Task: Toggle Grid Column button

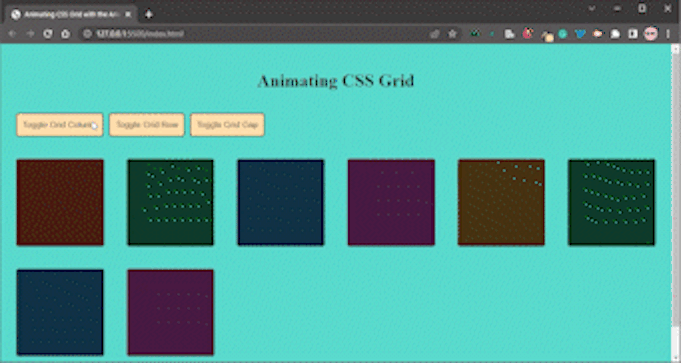Action: click(60, 125)
